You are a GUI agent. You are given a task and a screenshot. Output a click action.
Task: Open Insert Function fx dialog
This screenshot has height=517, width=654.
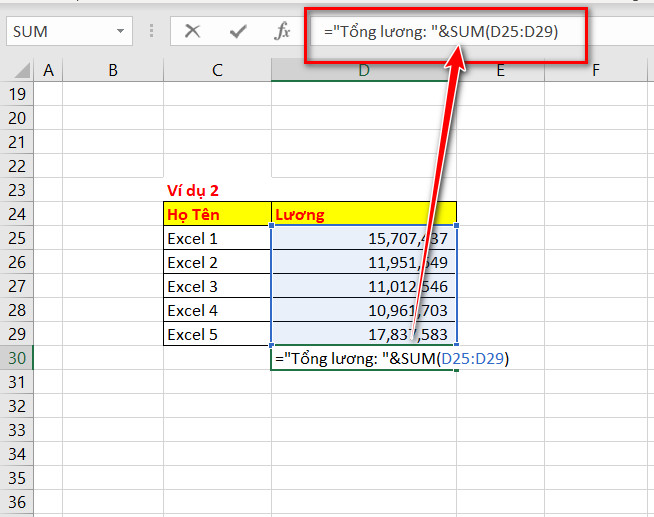point(282,31)
